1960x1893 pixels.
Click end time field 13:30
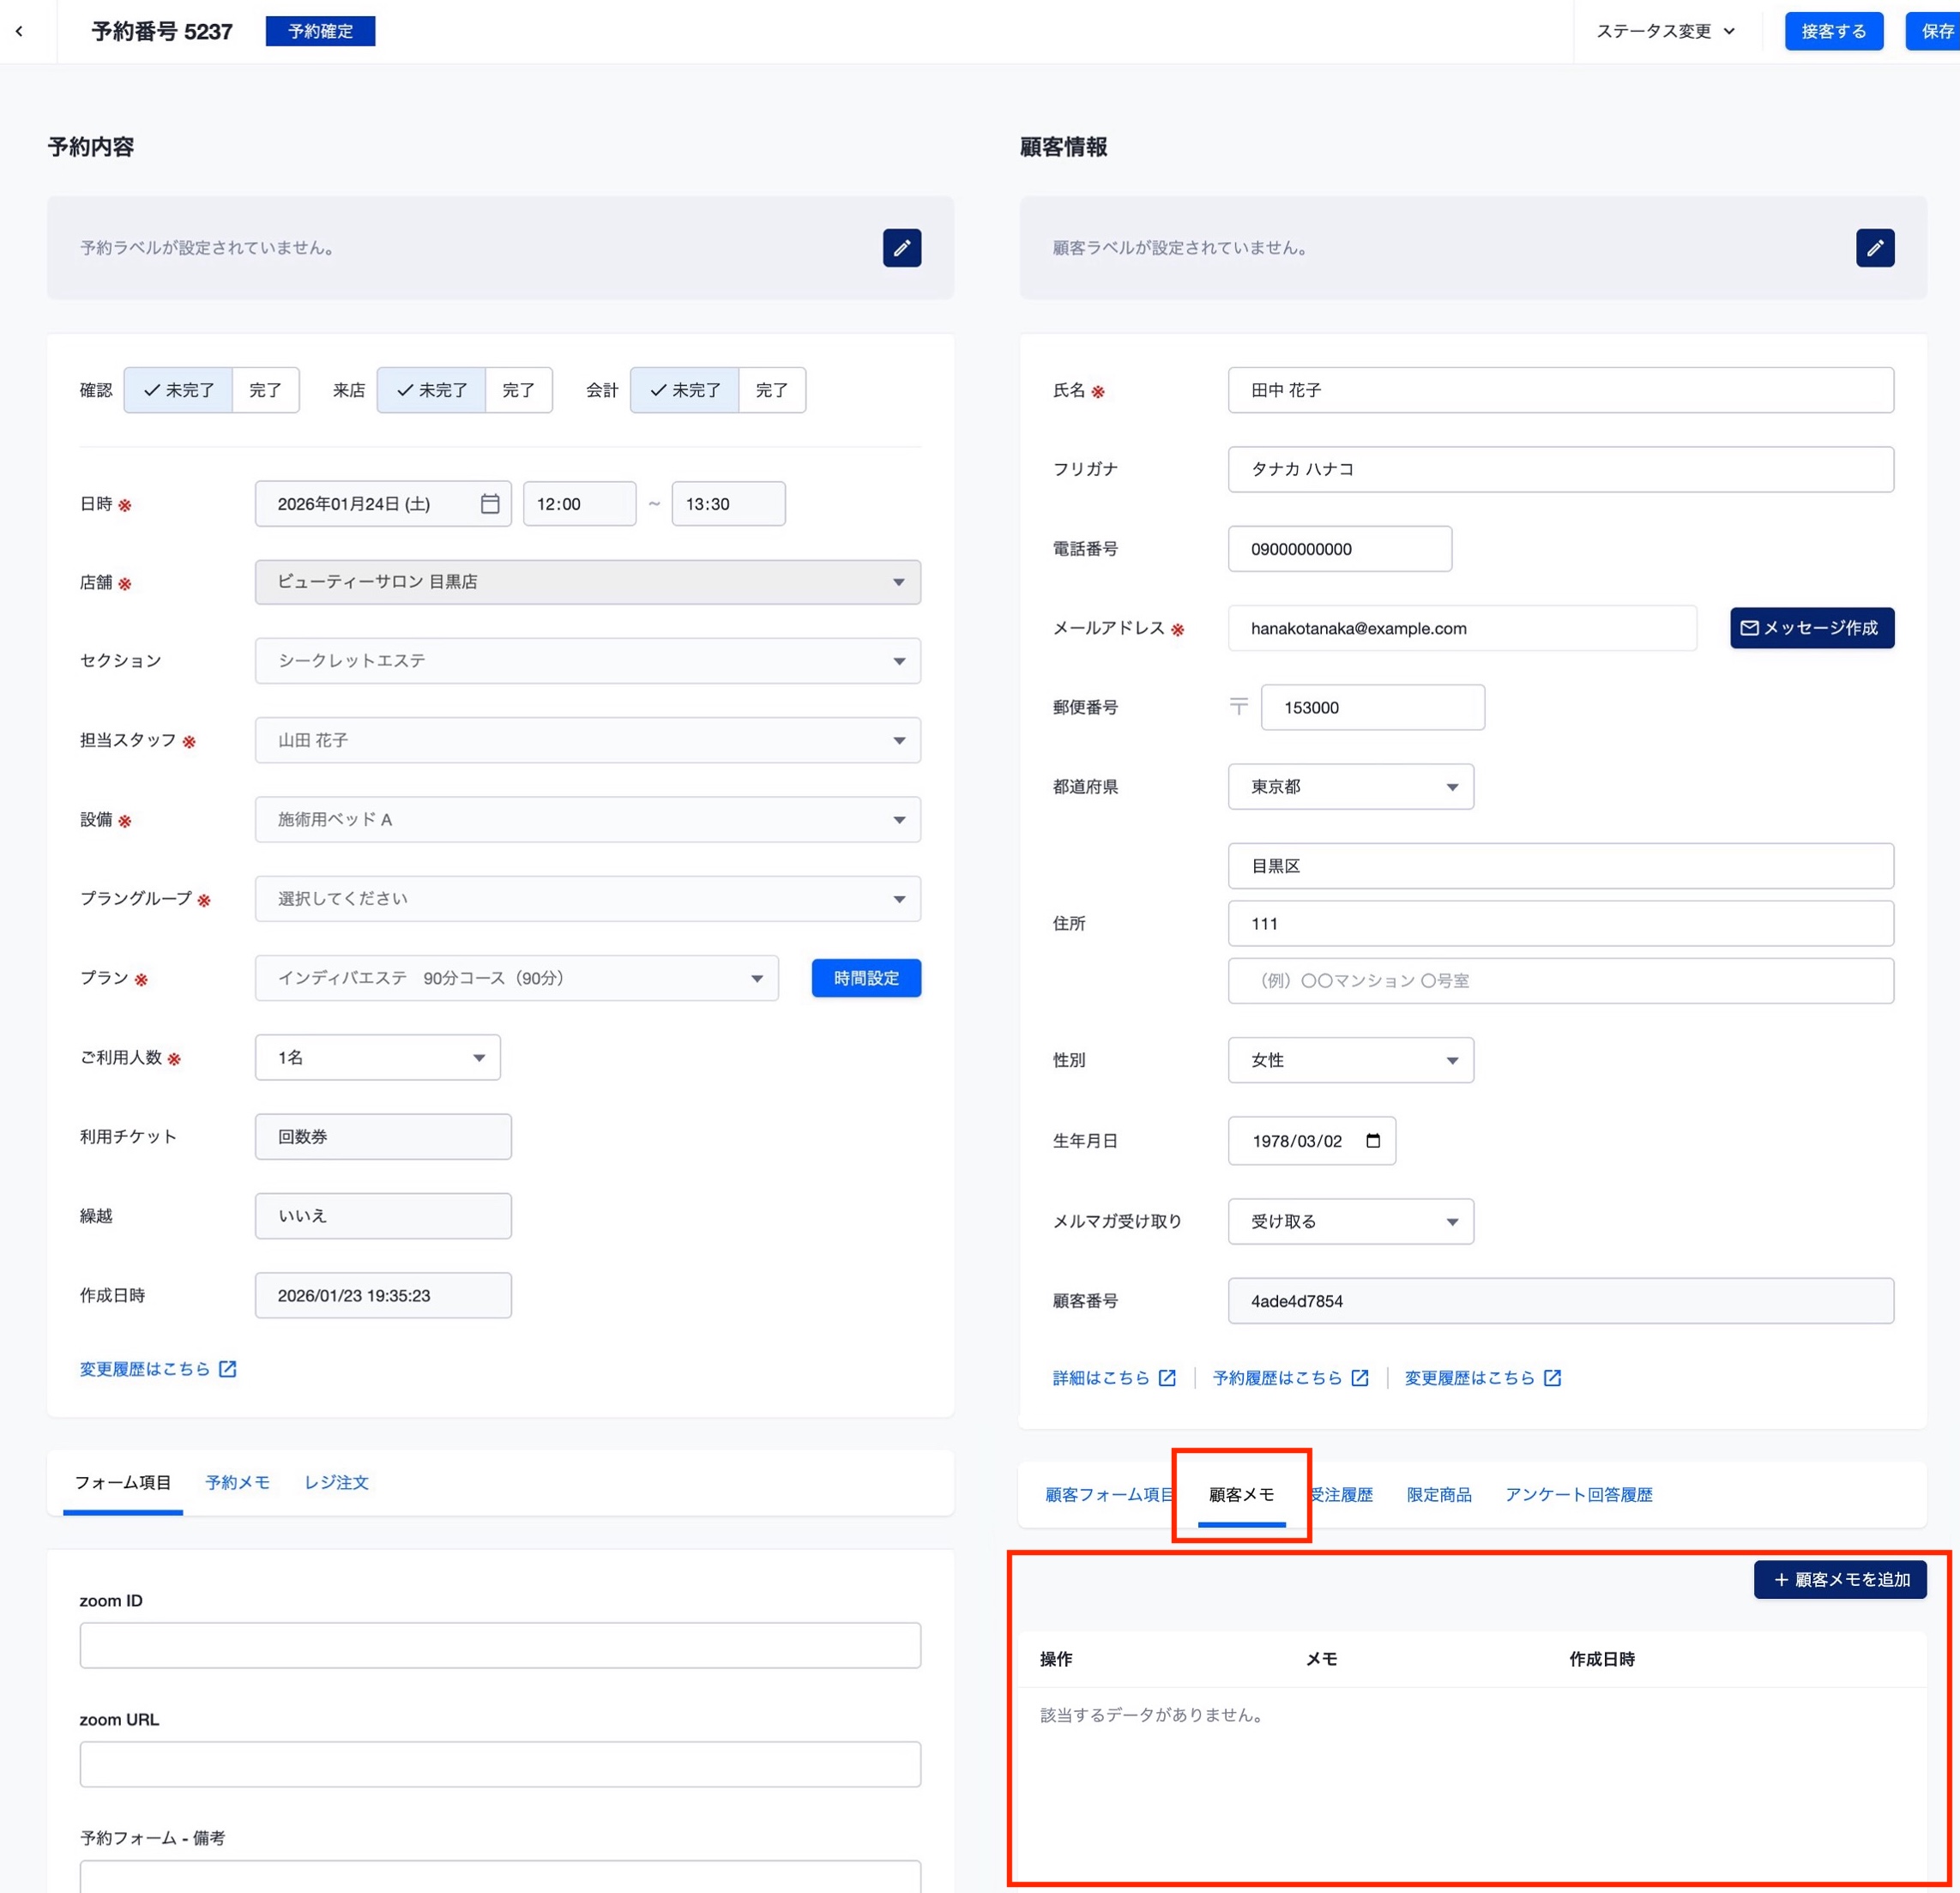728,504
